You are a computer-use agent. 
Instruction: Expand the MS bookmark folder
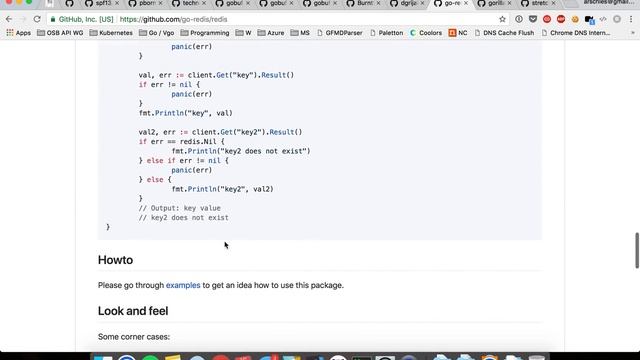300,33
